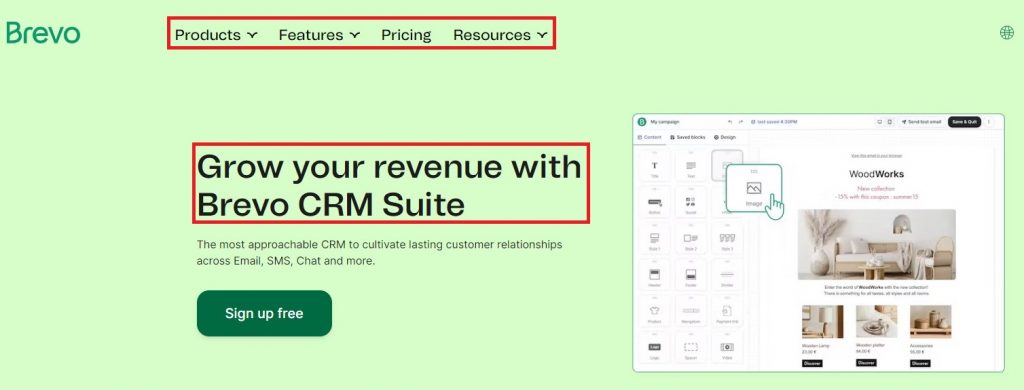Image resolution: width=1024 pixels, height=390 pixels.
Task: Pick the Button block
Action: [x=655, y=203]
